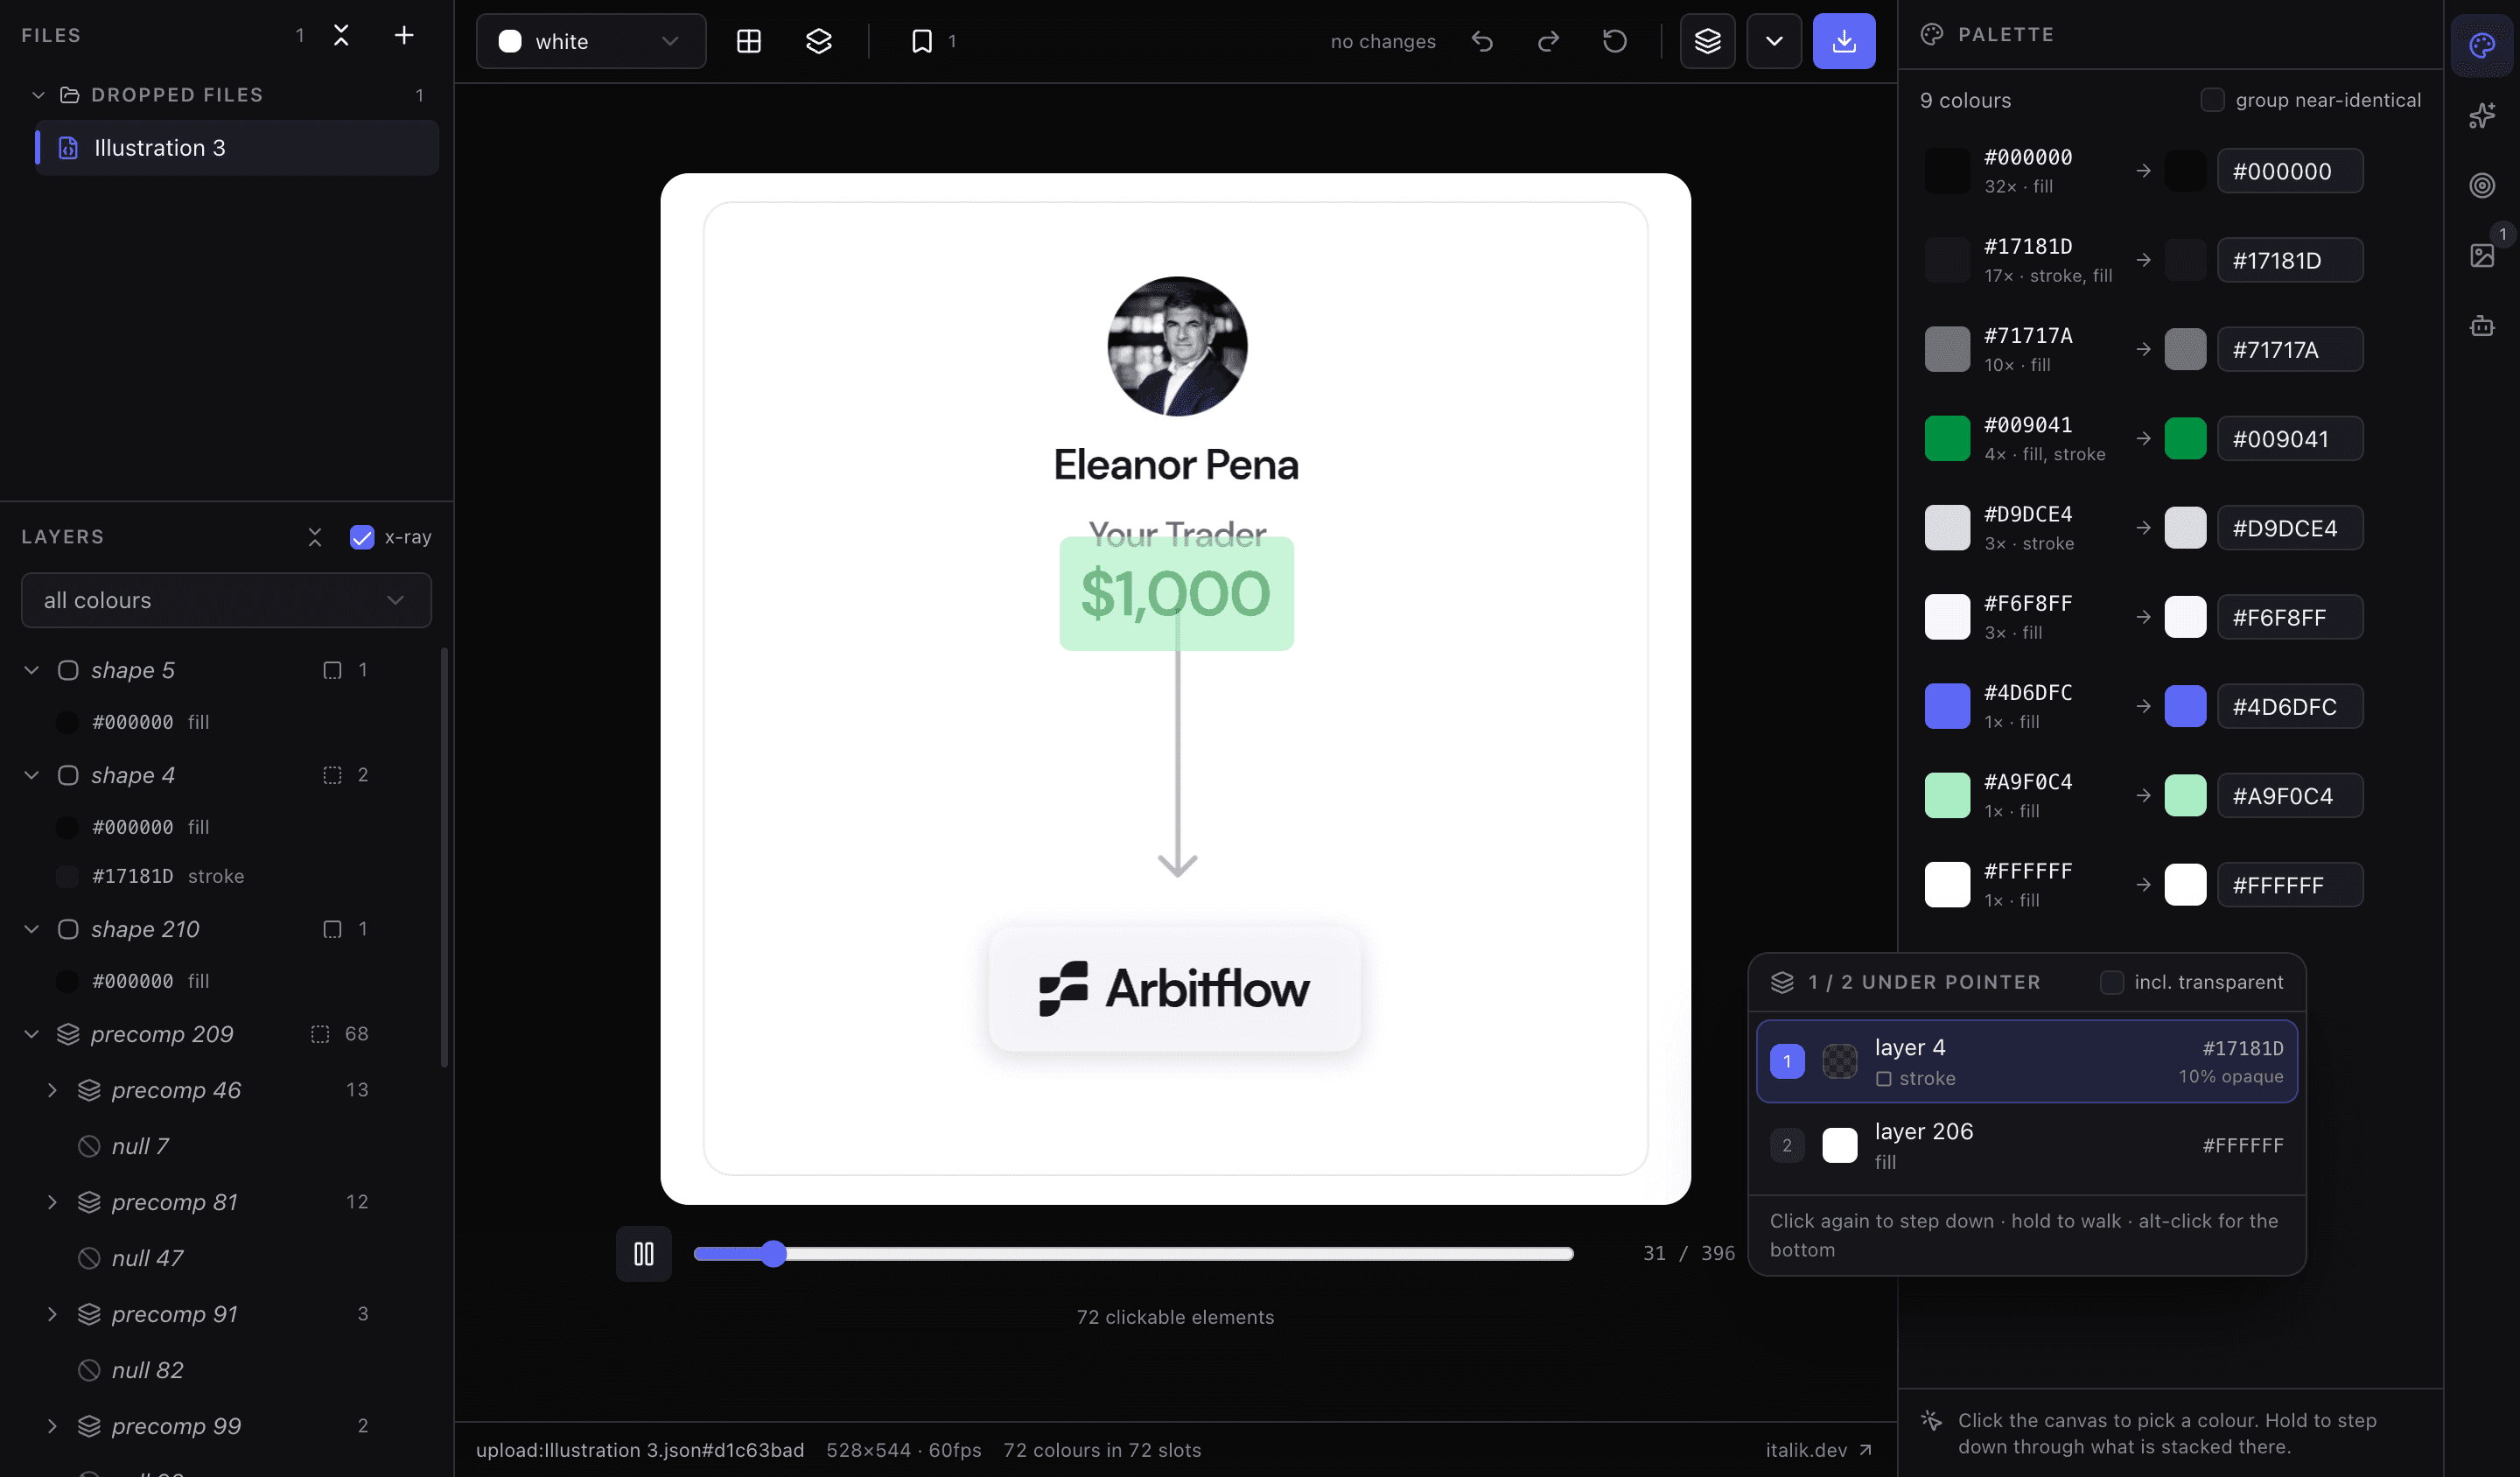Edit the #A9F0C4 hex input field
The image size is (2520, 1477).
(x=2289, y=795)
